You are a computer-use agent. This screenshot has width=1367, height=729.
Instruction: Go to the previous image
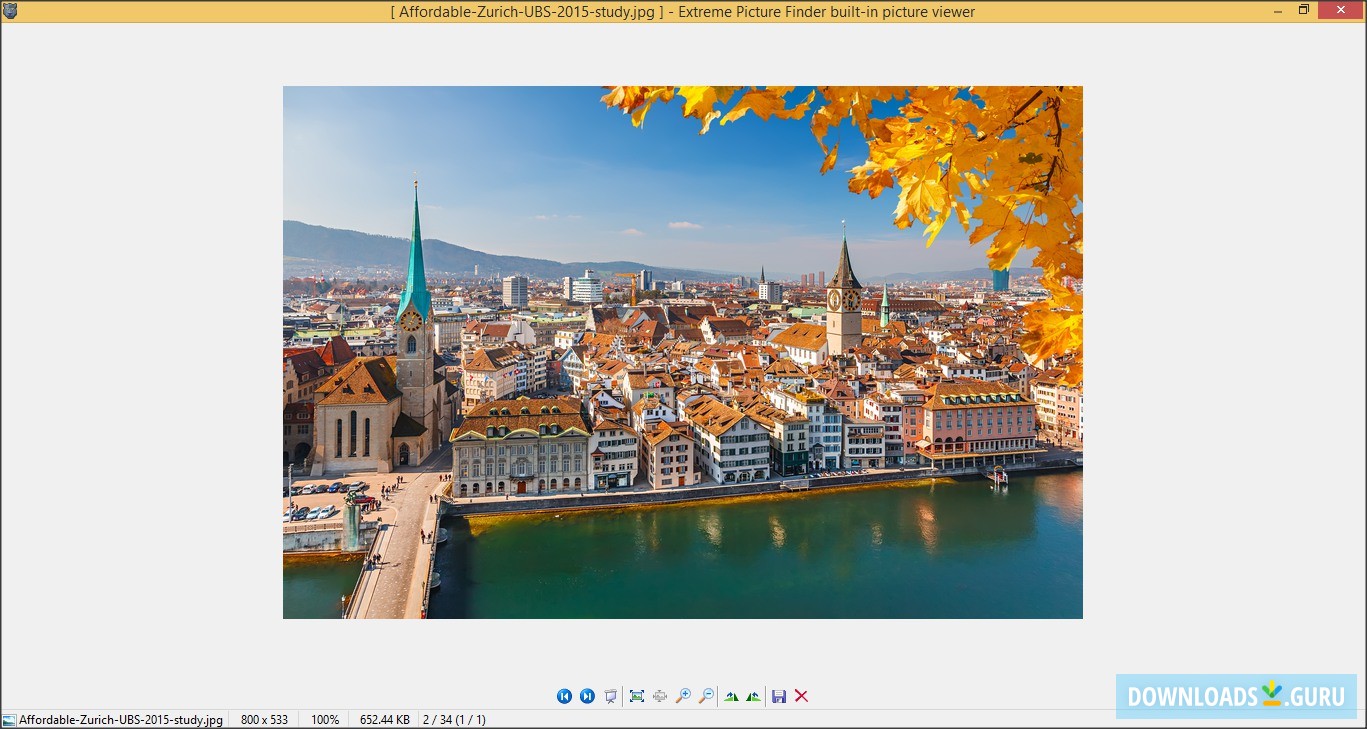coord(564,695)
